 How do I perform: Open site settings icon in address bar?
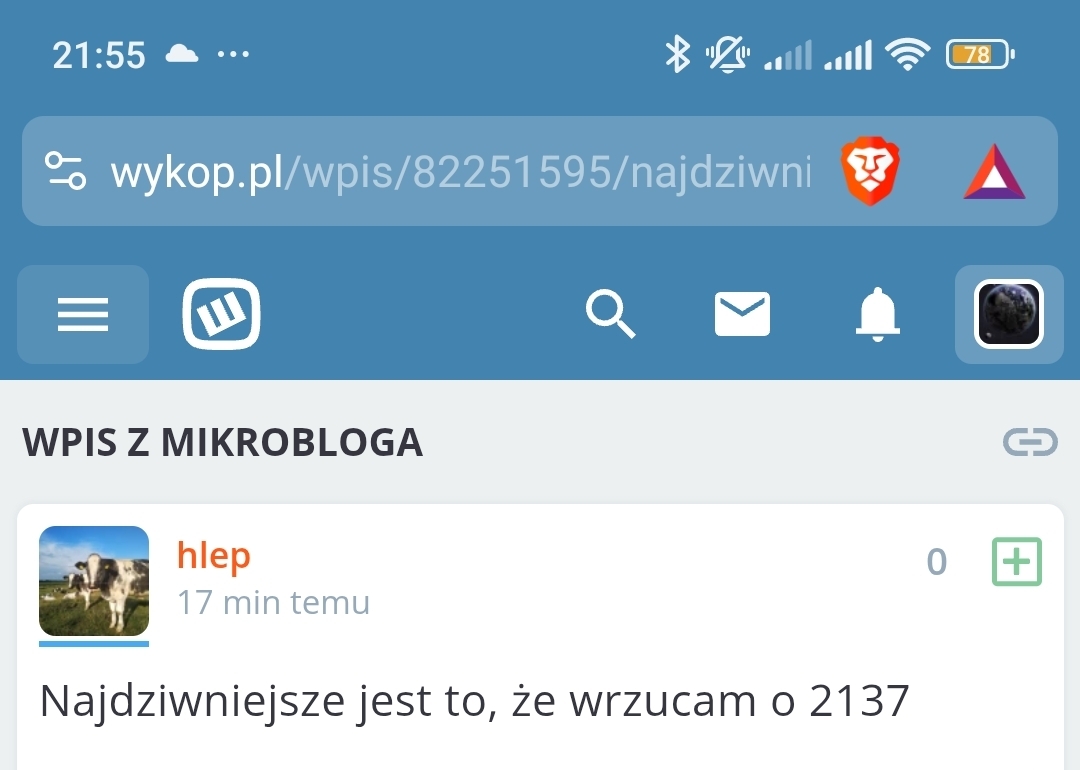coord(65,171)
